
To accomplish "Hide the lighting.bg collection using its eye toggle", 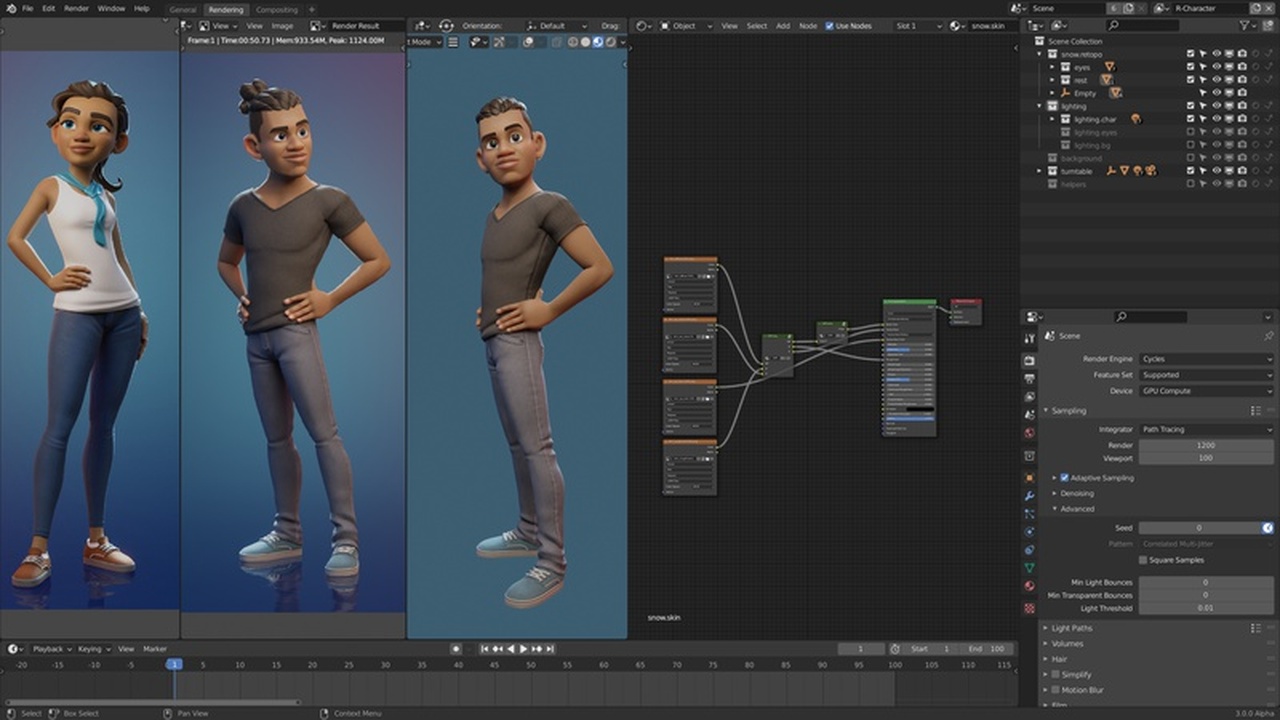I will (1215, 144).
